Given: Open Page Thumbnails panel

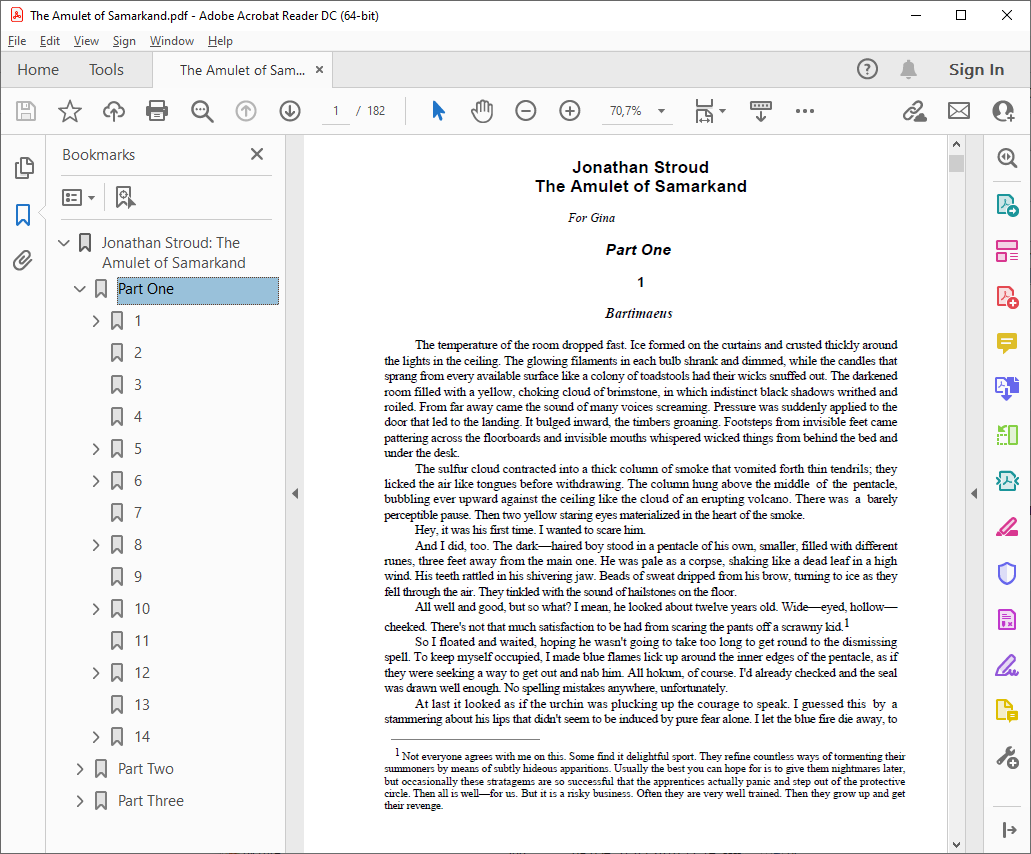Looking at the screenshot, I should pos(24,168).
